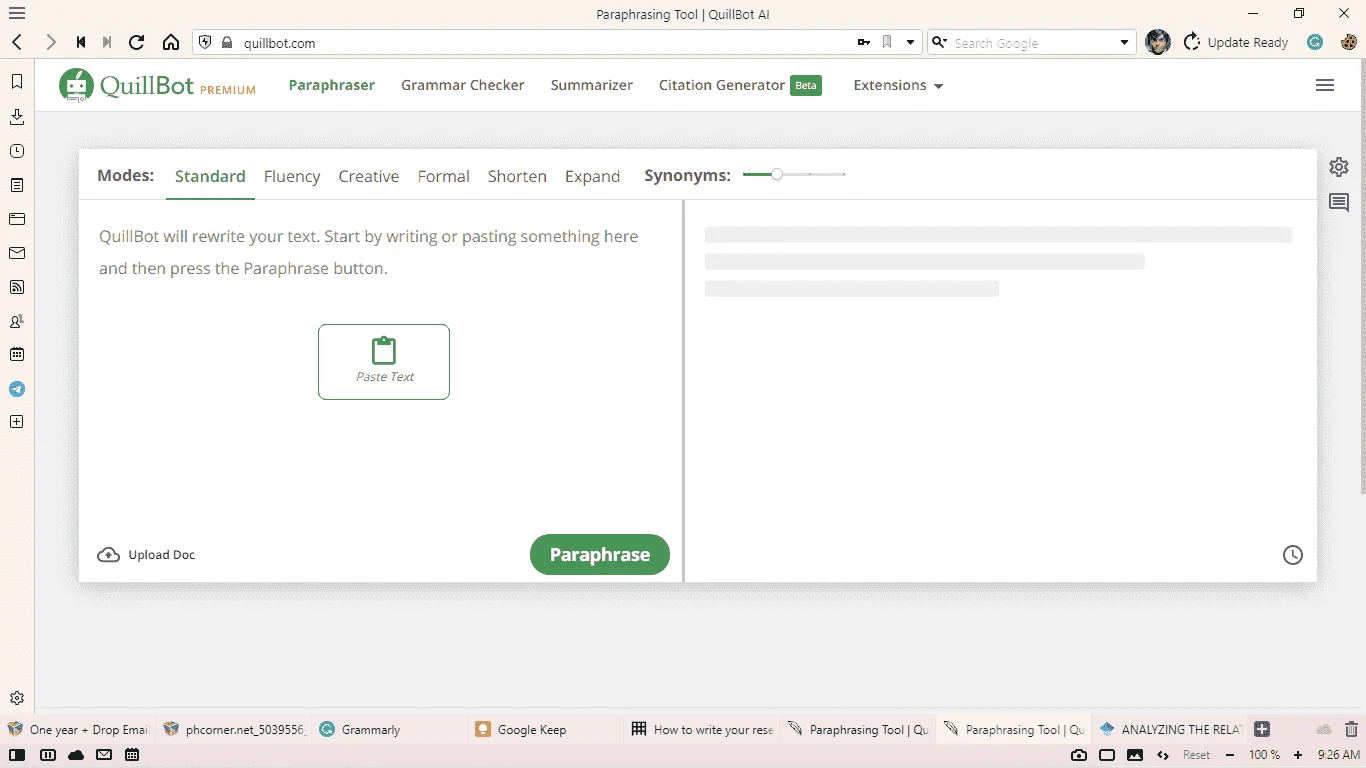
Task: Expand the search field history dropdown
Action: pos(1125,42)
